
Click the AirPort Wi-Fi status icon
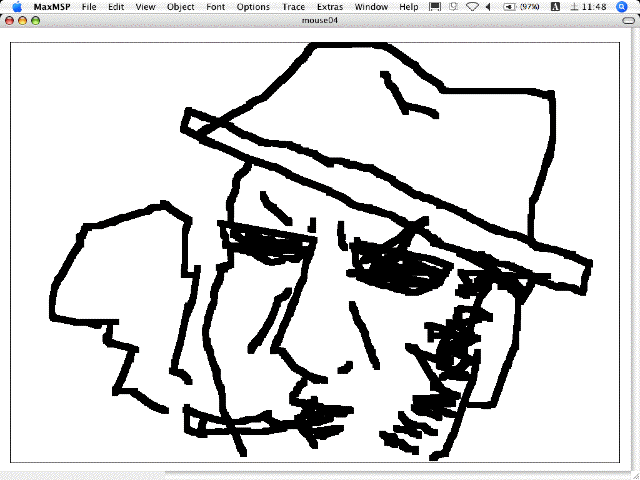472,7
